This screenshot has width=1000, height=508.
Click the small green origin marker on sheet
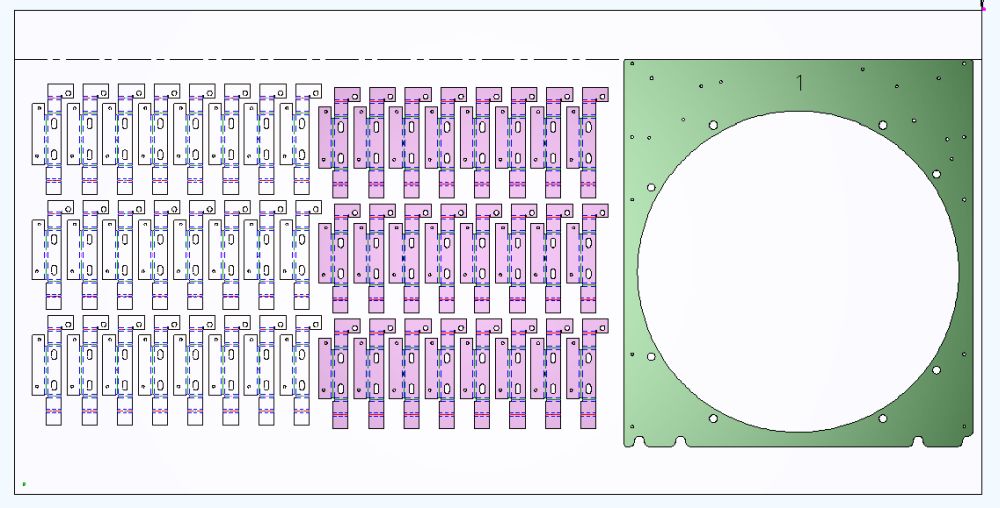pyautogui.click(x=24, y=485)
